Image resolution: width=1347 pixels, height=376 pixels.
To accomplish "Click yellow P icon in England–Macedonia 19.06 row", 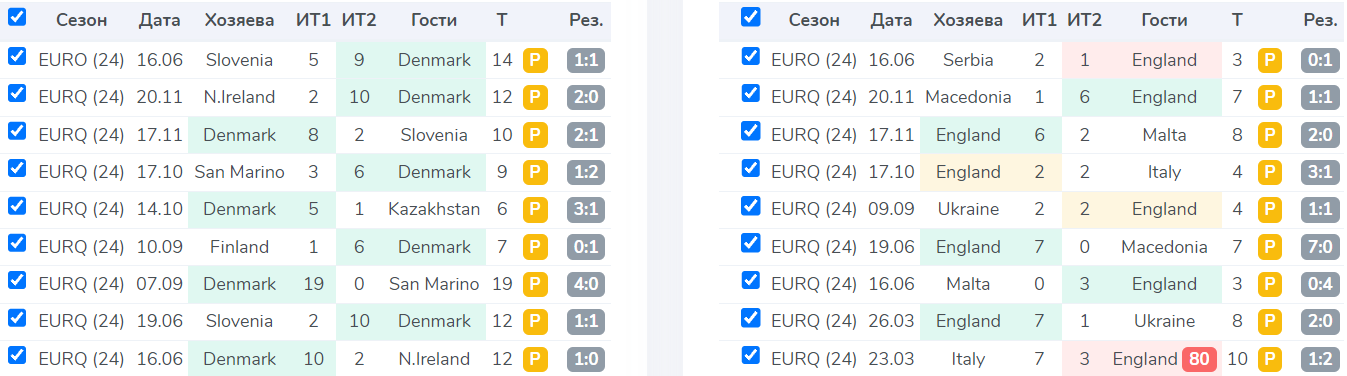I will tap(1269, 247).
